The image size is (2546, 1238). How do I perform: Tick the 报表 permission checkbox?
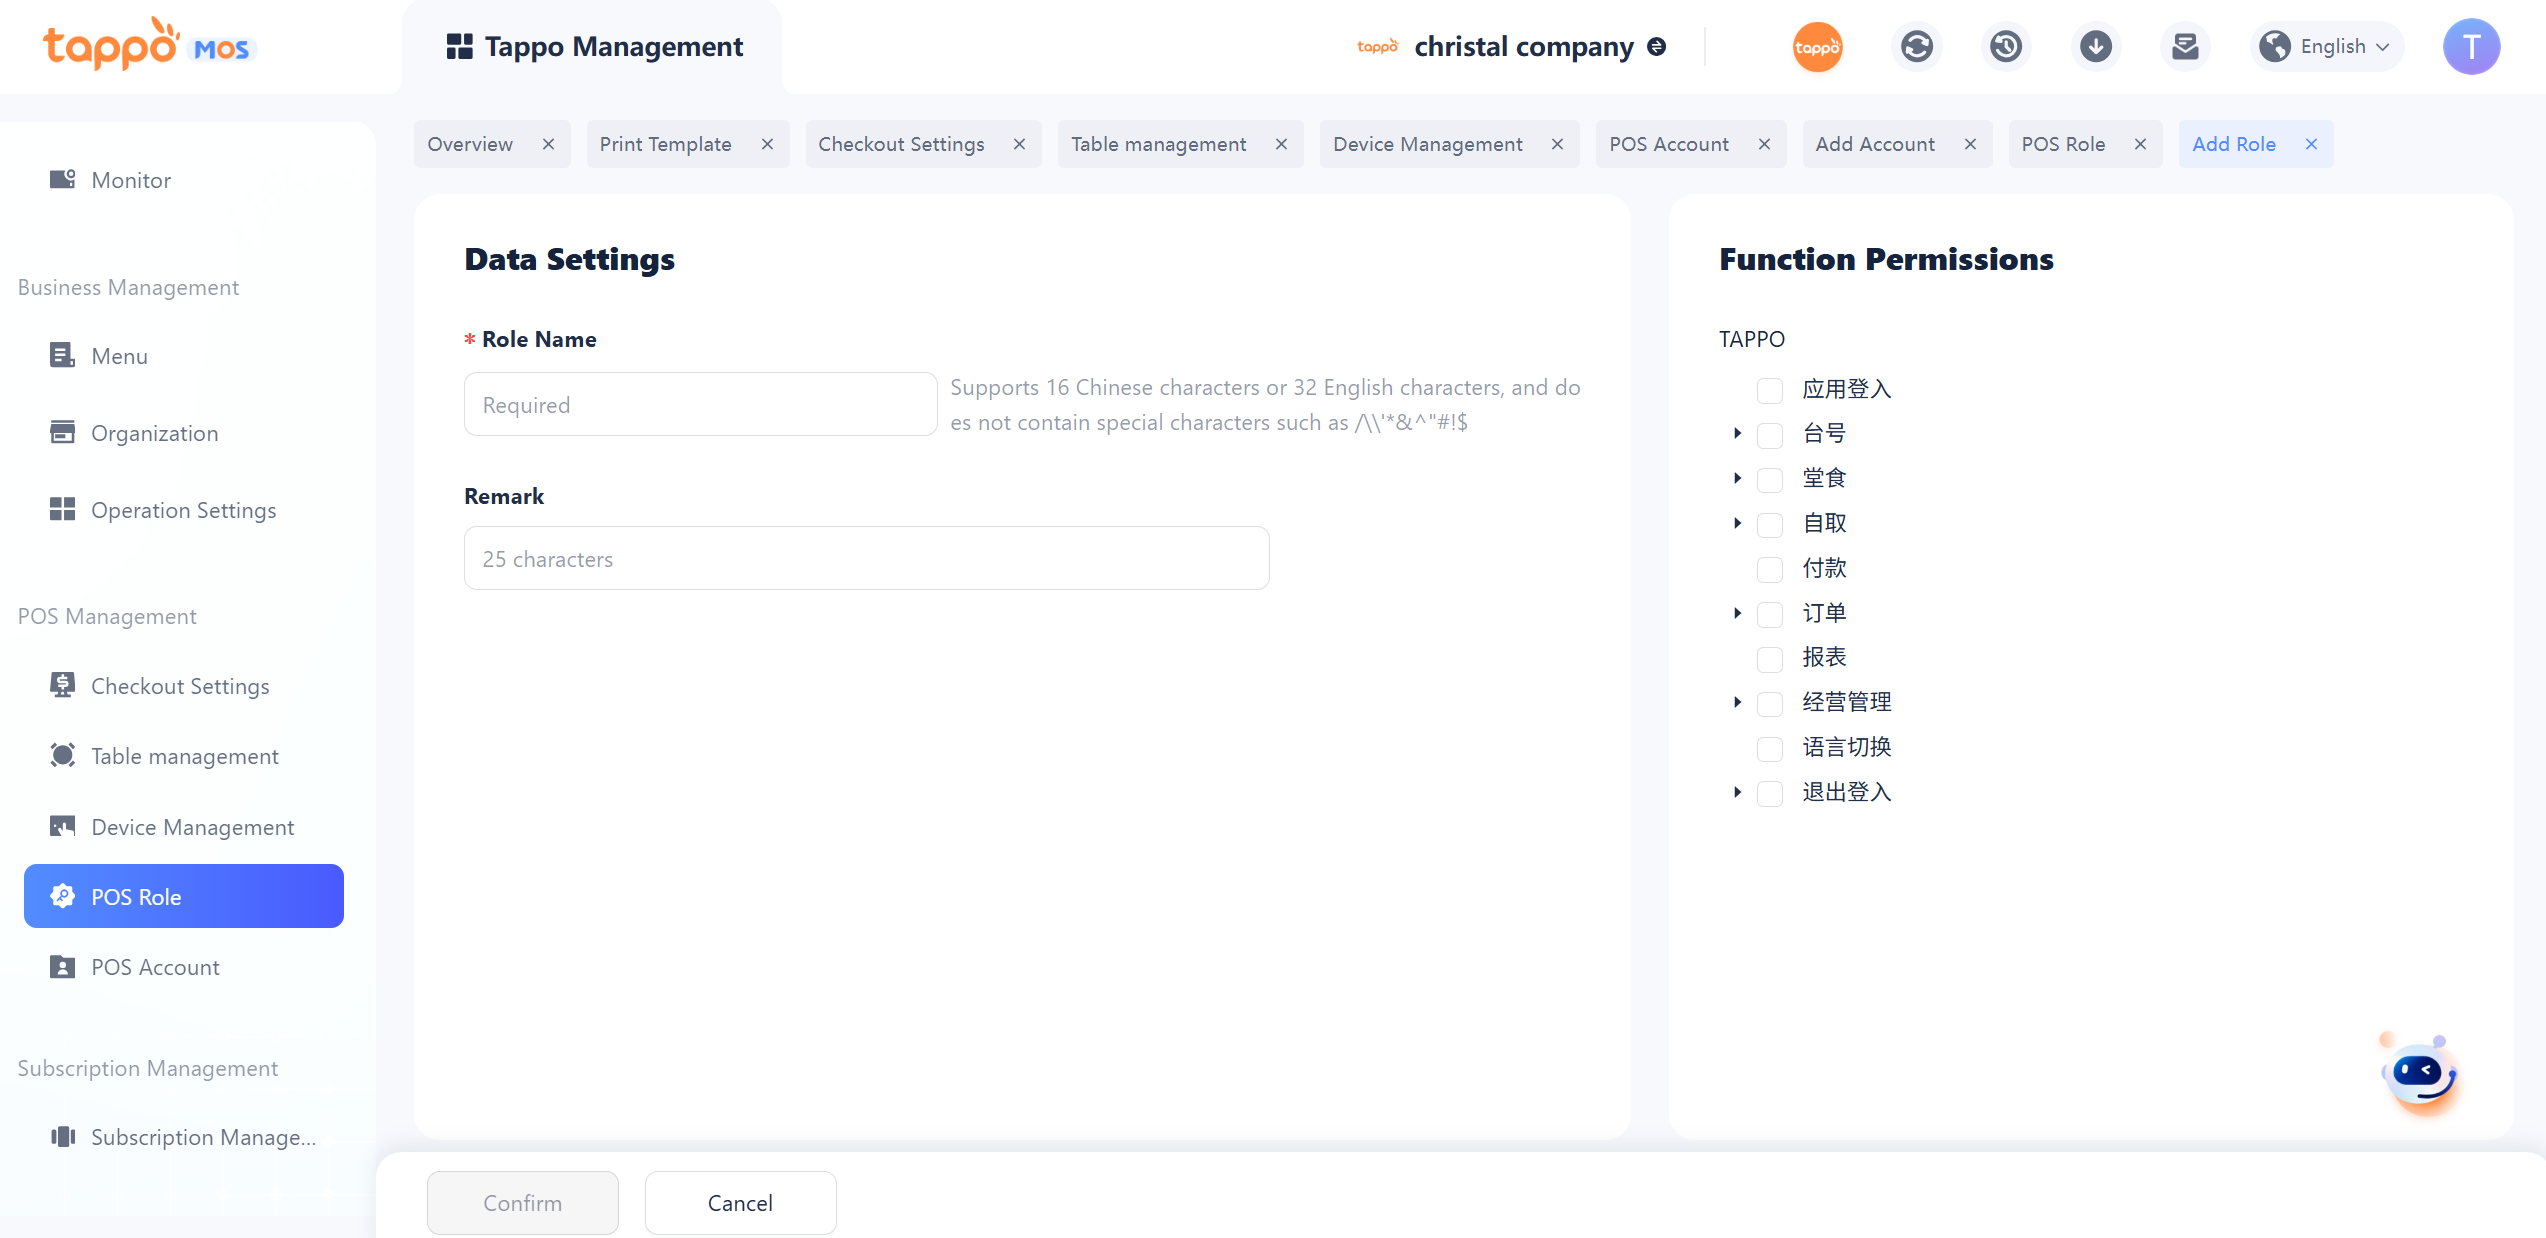coord(1770,658)
